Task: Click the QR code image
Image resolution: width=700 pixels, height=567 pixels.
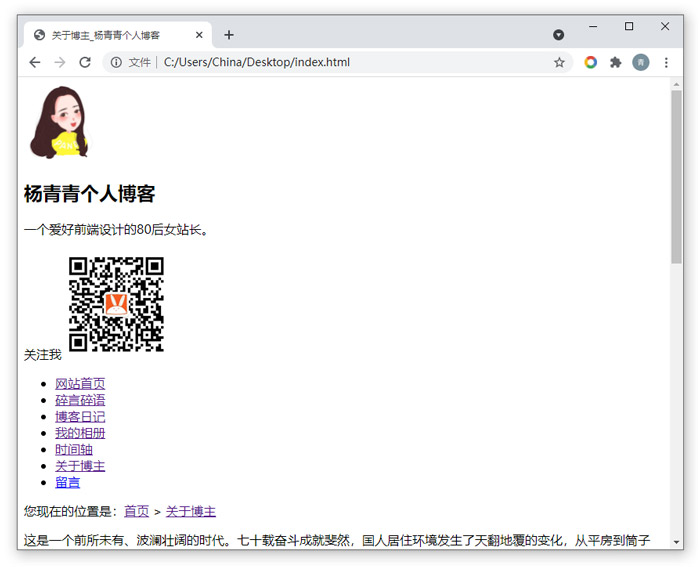Action: pyautogui.click(x=116, y=304)
